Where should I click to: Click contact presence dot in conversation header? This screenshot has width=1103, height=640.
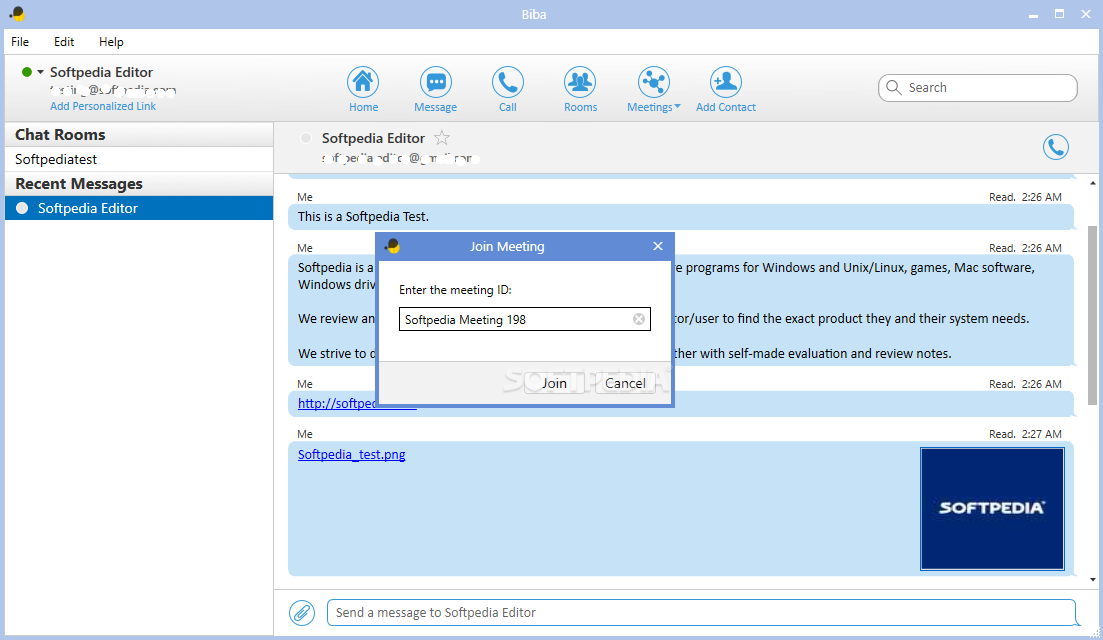tap(305, 138)
